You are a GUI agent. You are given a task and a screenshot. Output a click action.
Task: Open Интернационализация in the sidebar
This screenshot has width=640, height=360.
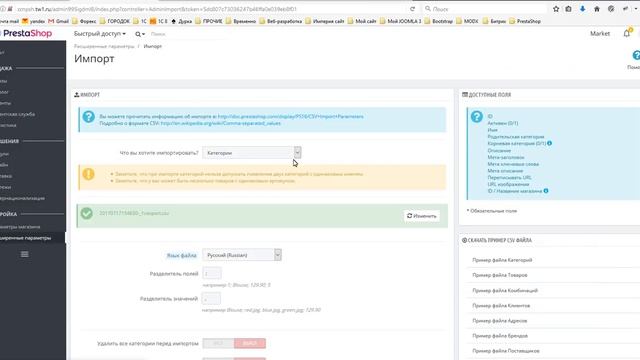click(x=22, y=198)
